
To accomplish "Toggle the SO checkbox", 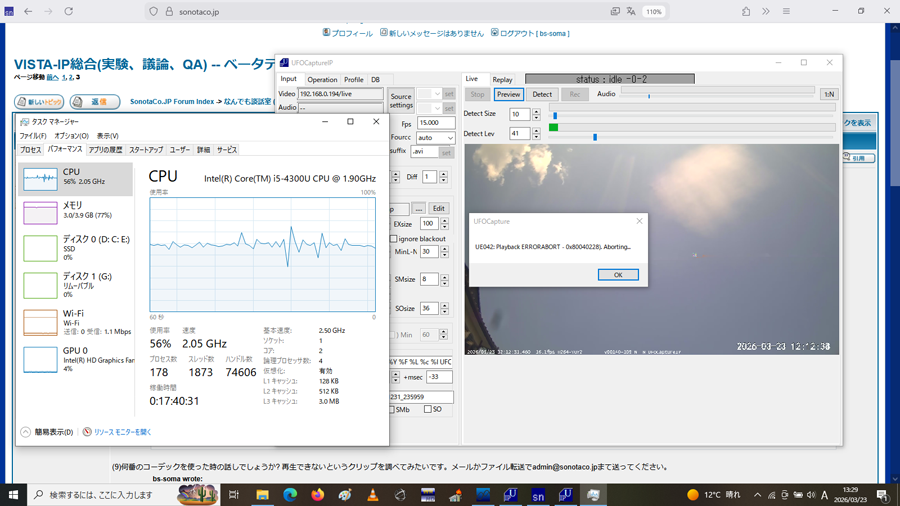I will pyautogui.click(x=428, y=409).
